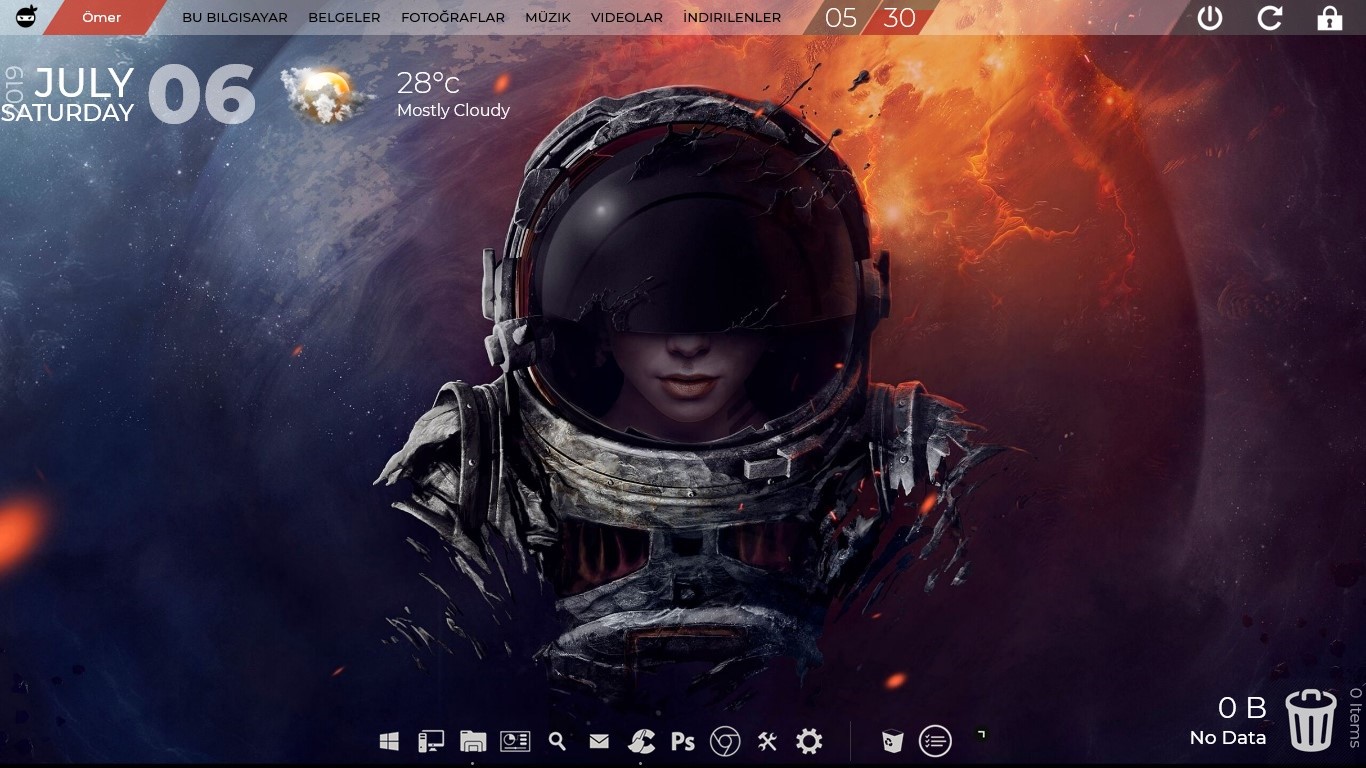Open FOTOĞRAFLAR from the top bar
Screen dimensions: 1366x768
pos(453,18)
